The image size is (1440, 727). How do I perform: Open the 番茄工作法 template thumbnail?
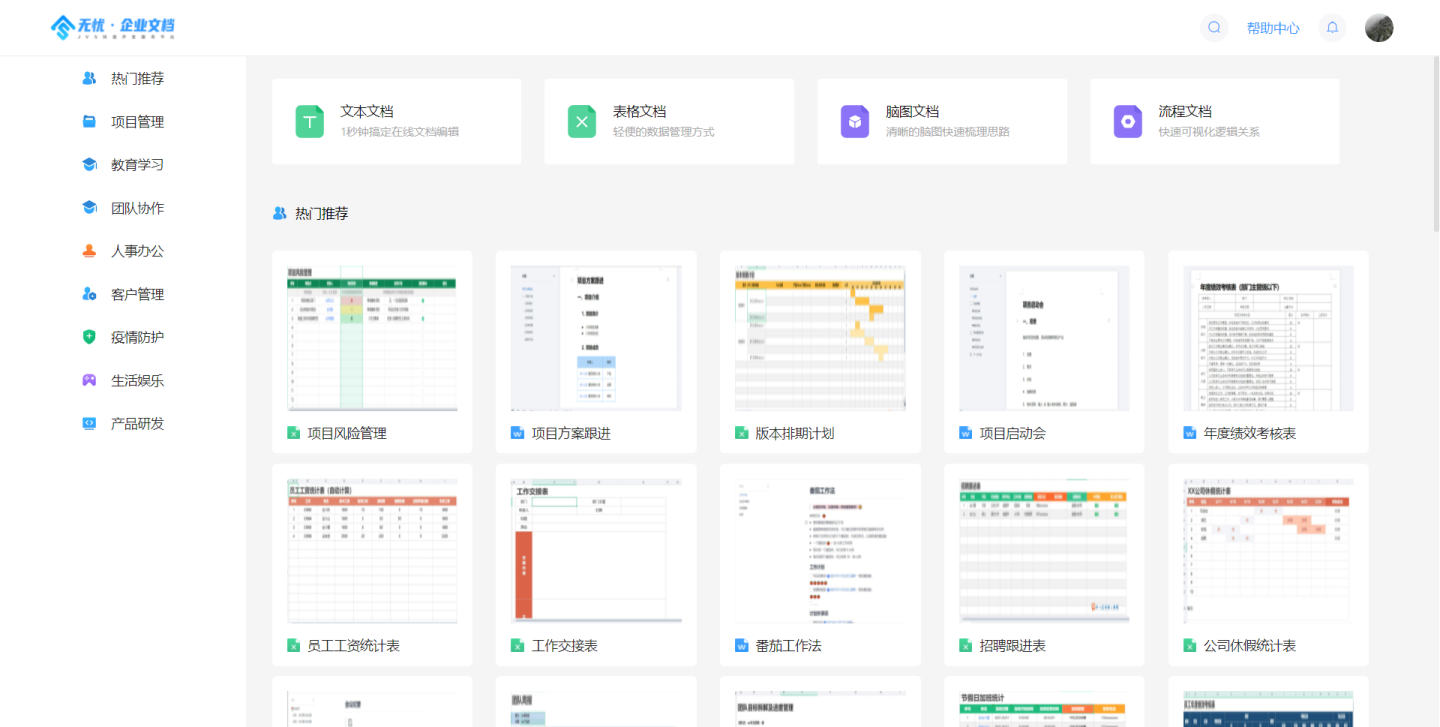click(820, 551)
